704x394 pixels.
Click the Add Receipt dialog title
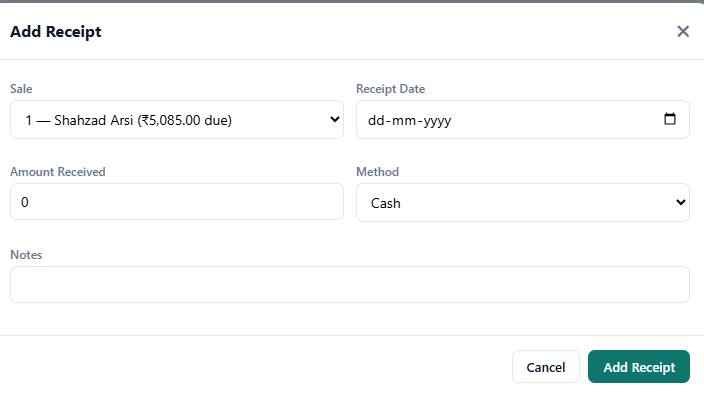tap(56, 32)
